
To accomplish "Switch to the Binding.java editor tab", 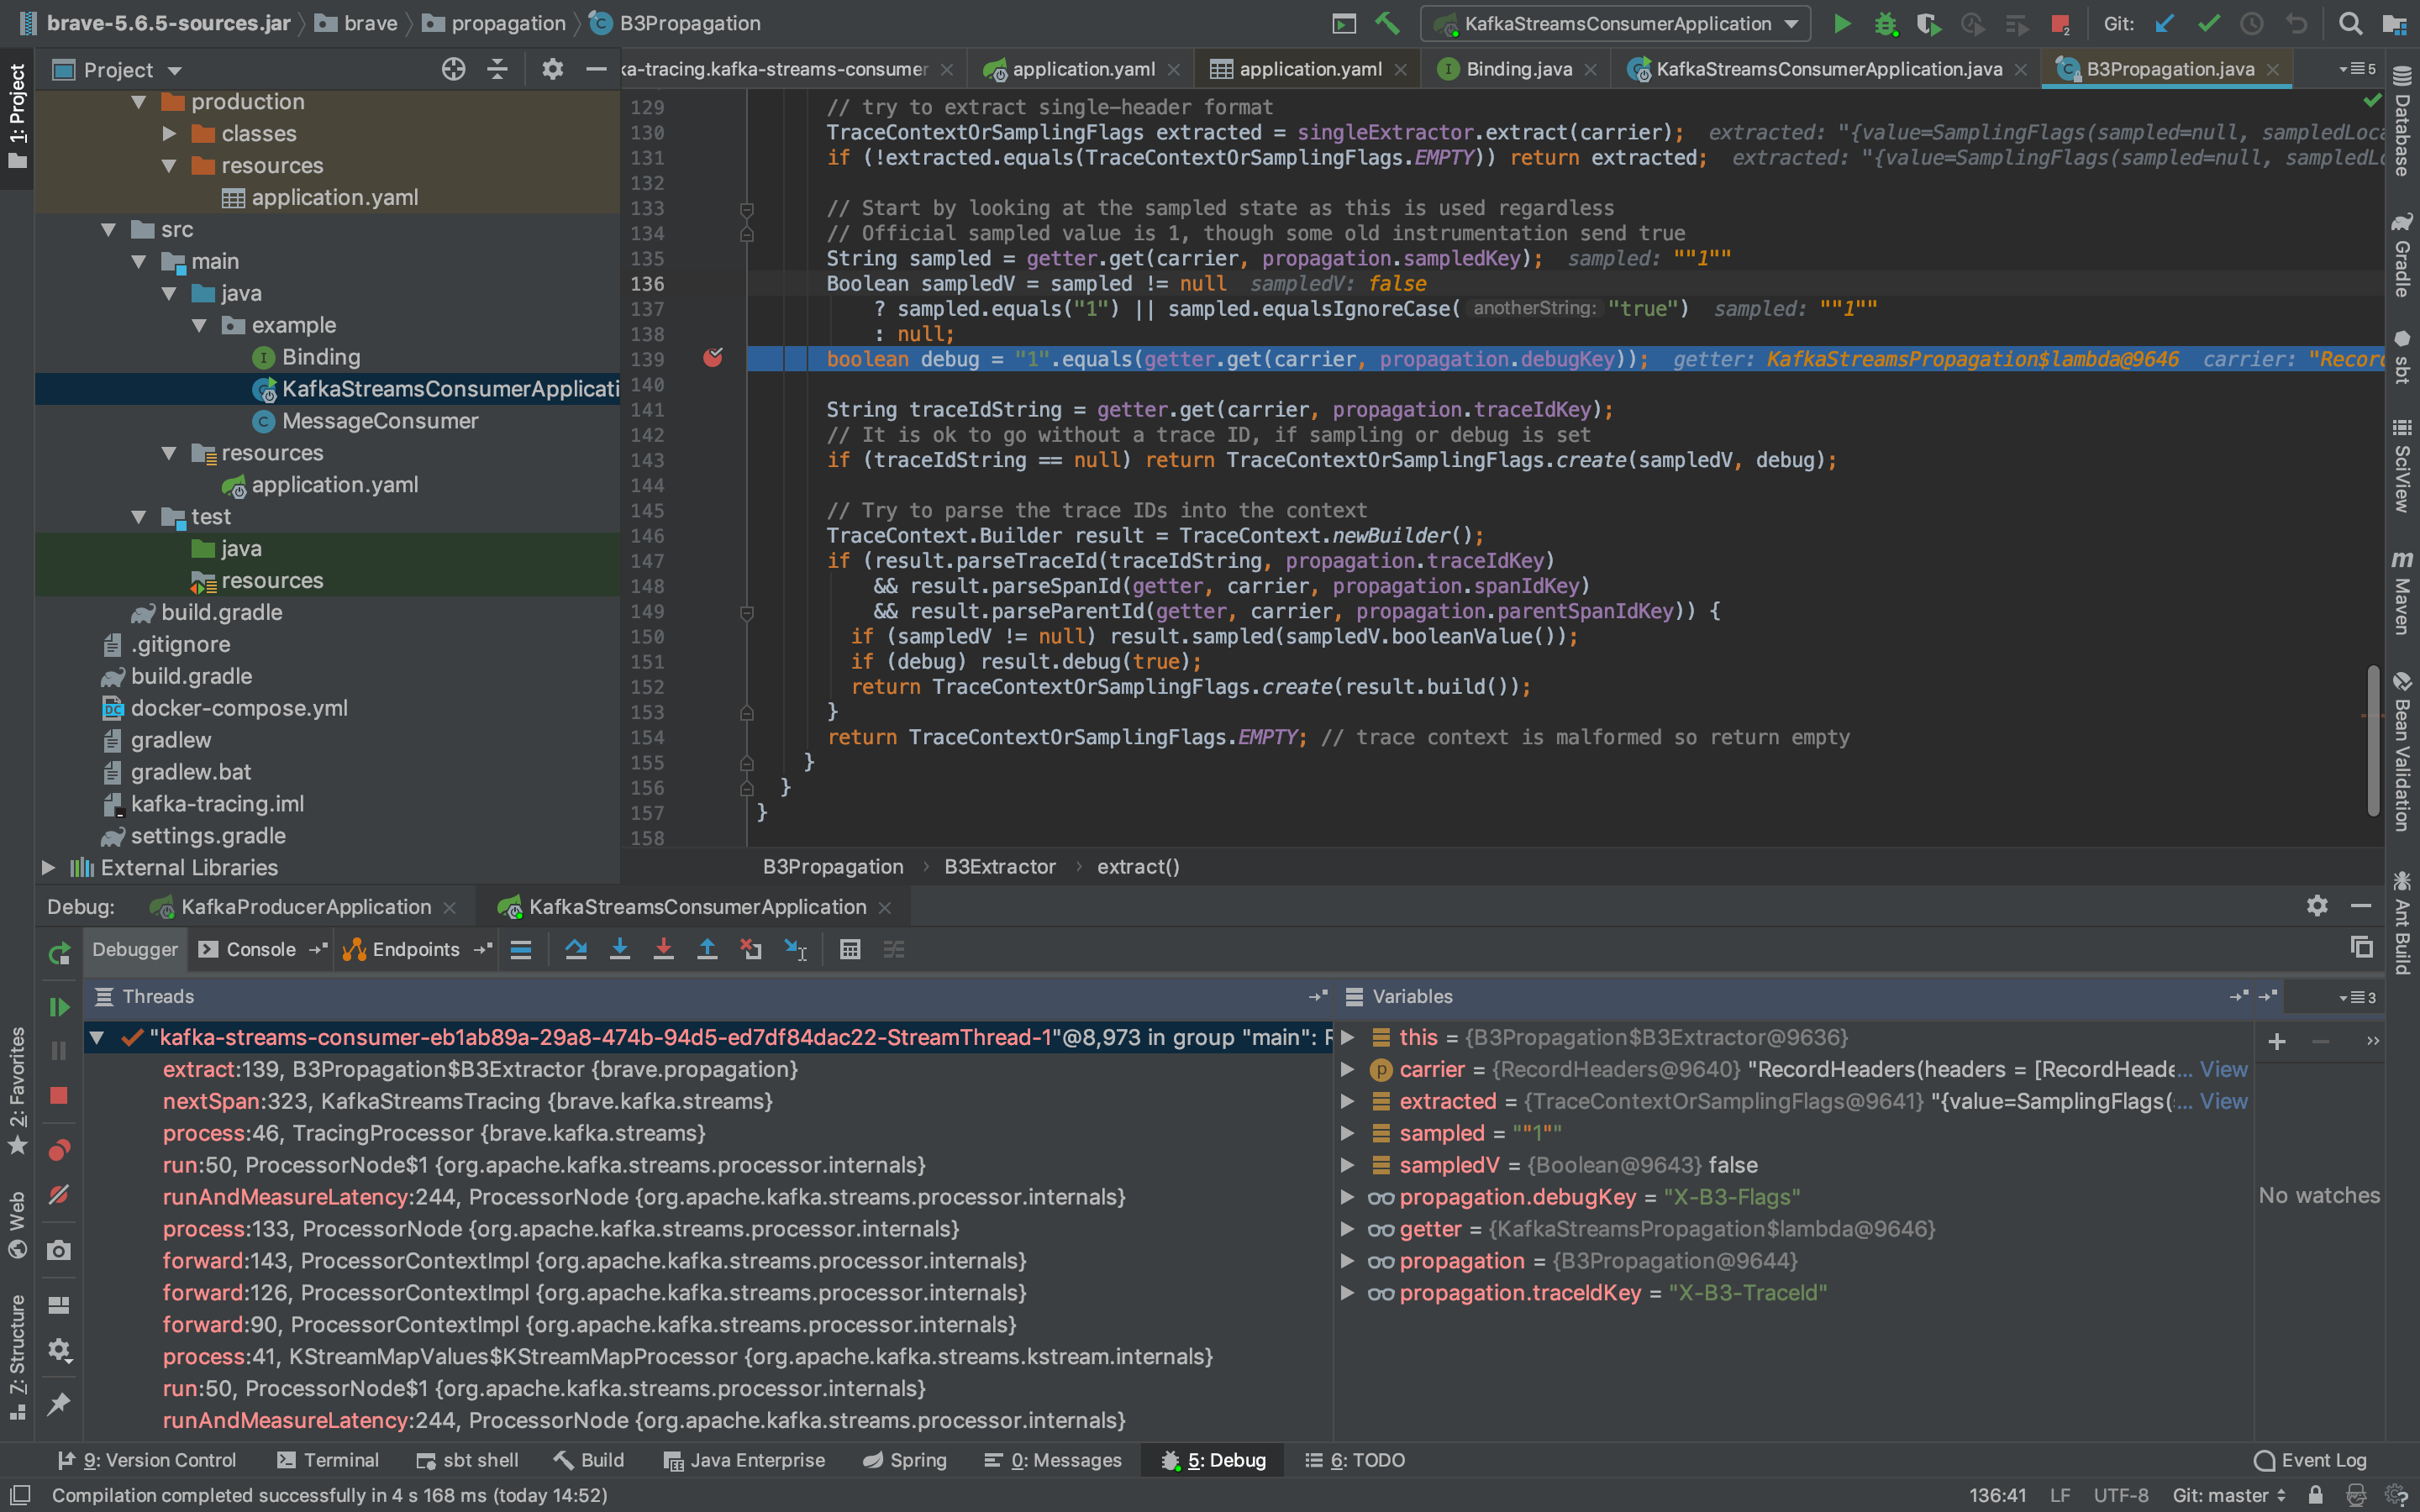I will tap(1518, 69).
